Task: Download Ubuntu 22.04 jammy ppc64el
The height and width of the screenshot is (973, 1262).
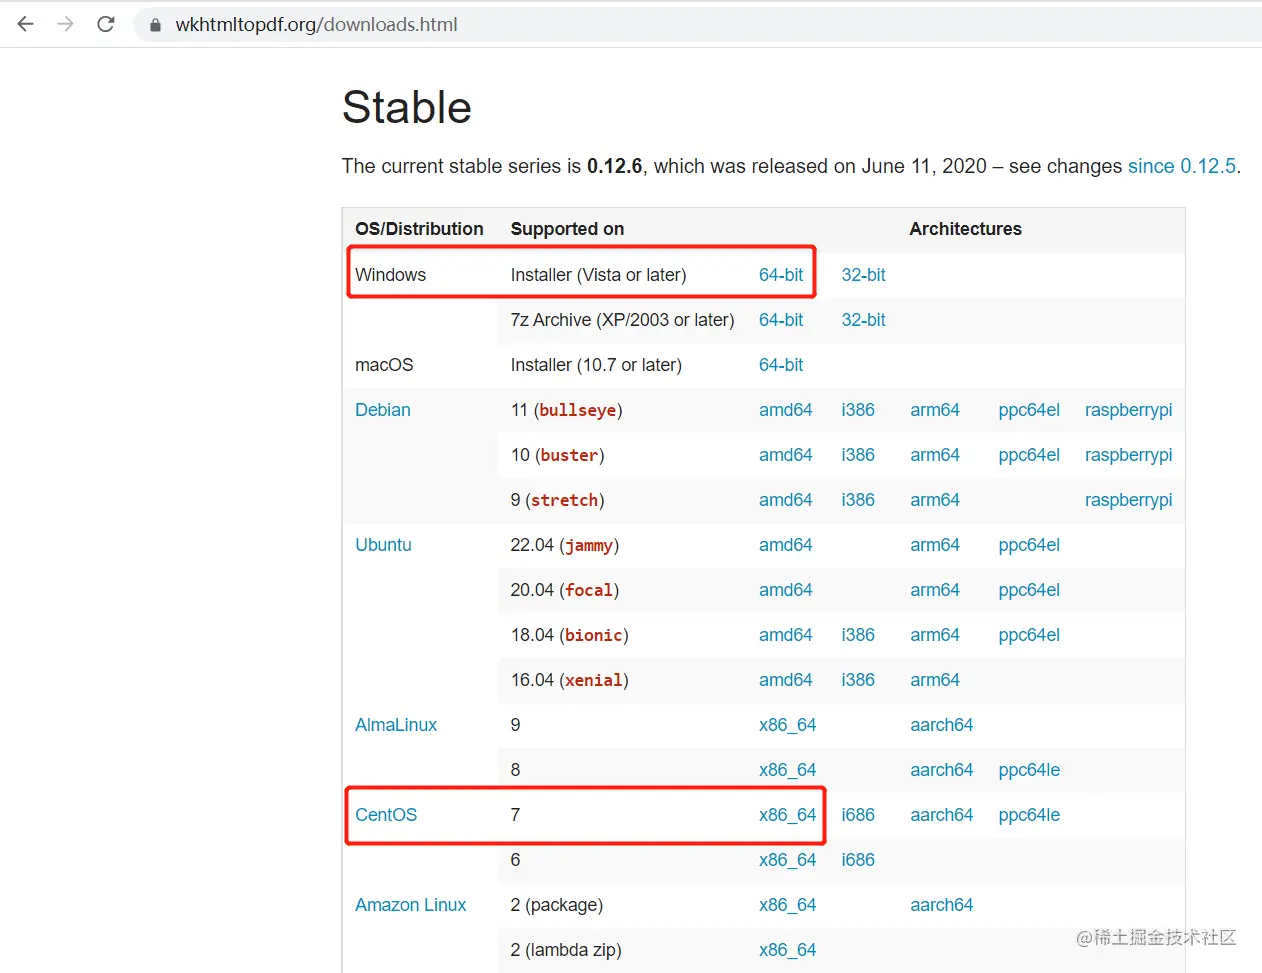Action: (x=1029, y=545)
